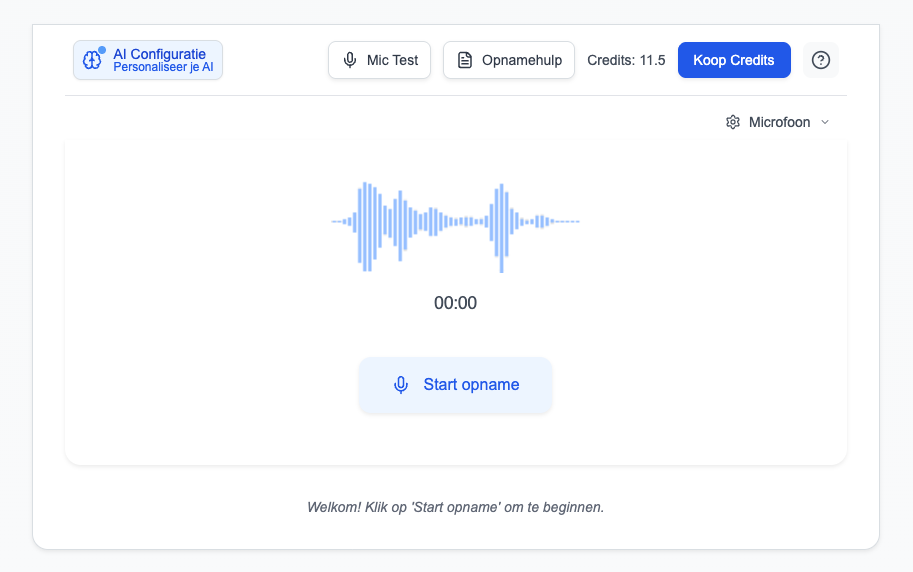
Task: Click the brain icon for AI Configuratie
Action: coord(92,60)
